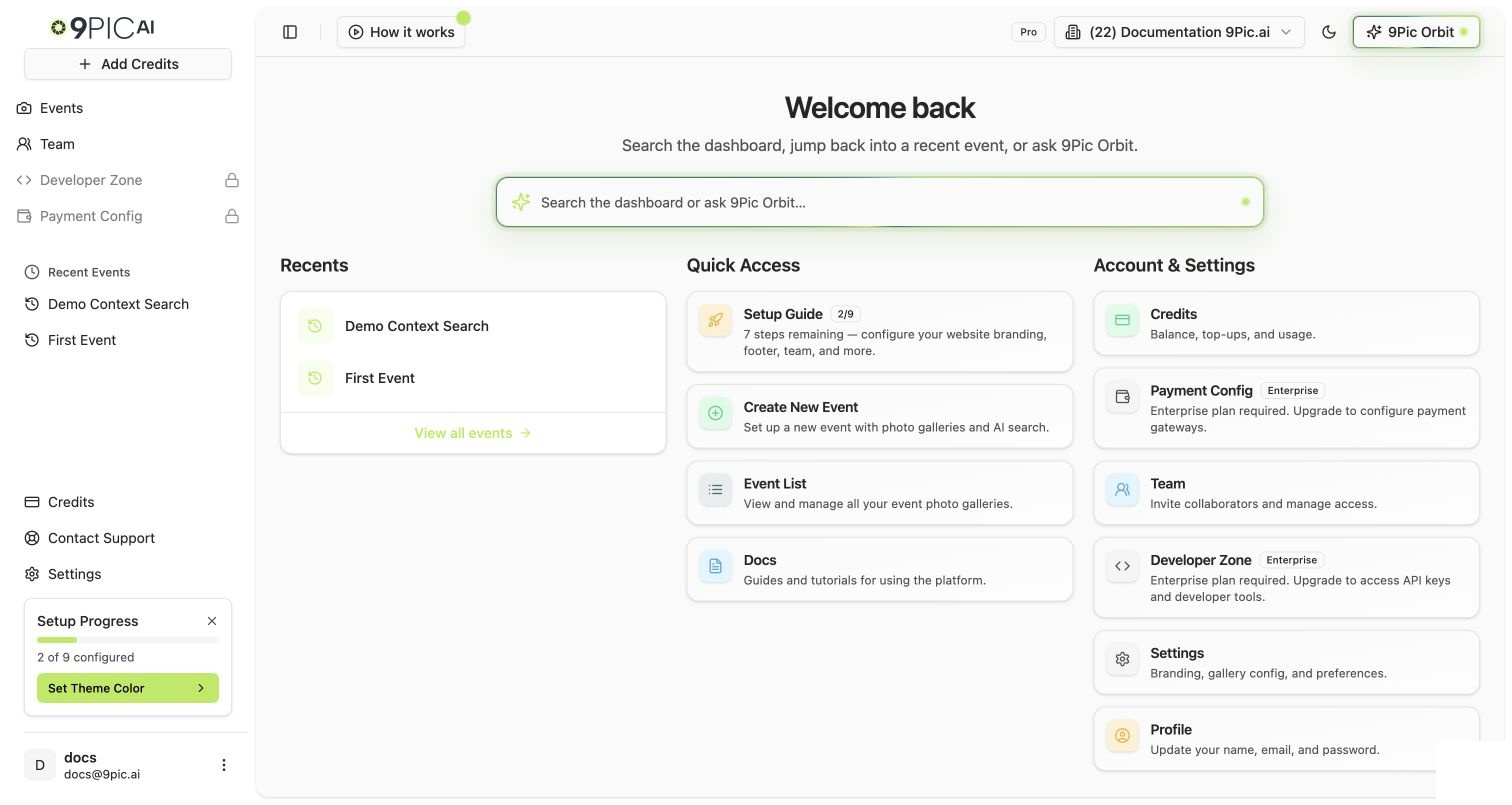Open the Settings card in Account & Settings

(1286, 662)
